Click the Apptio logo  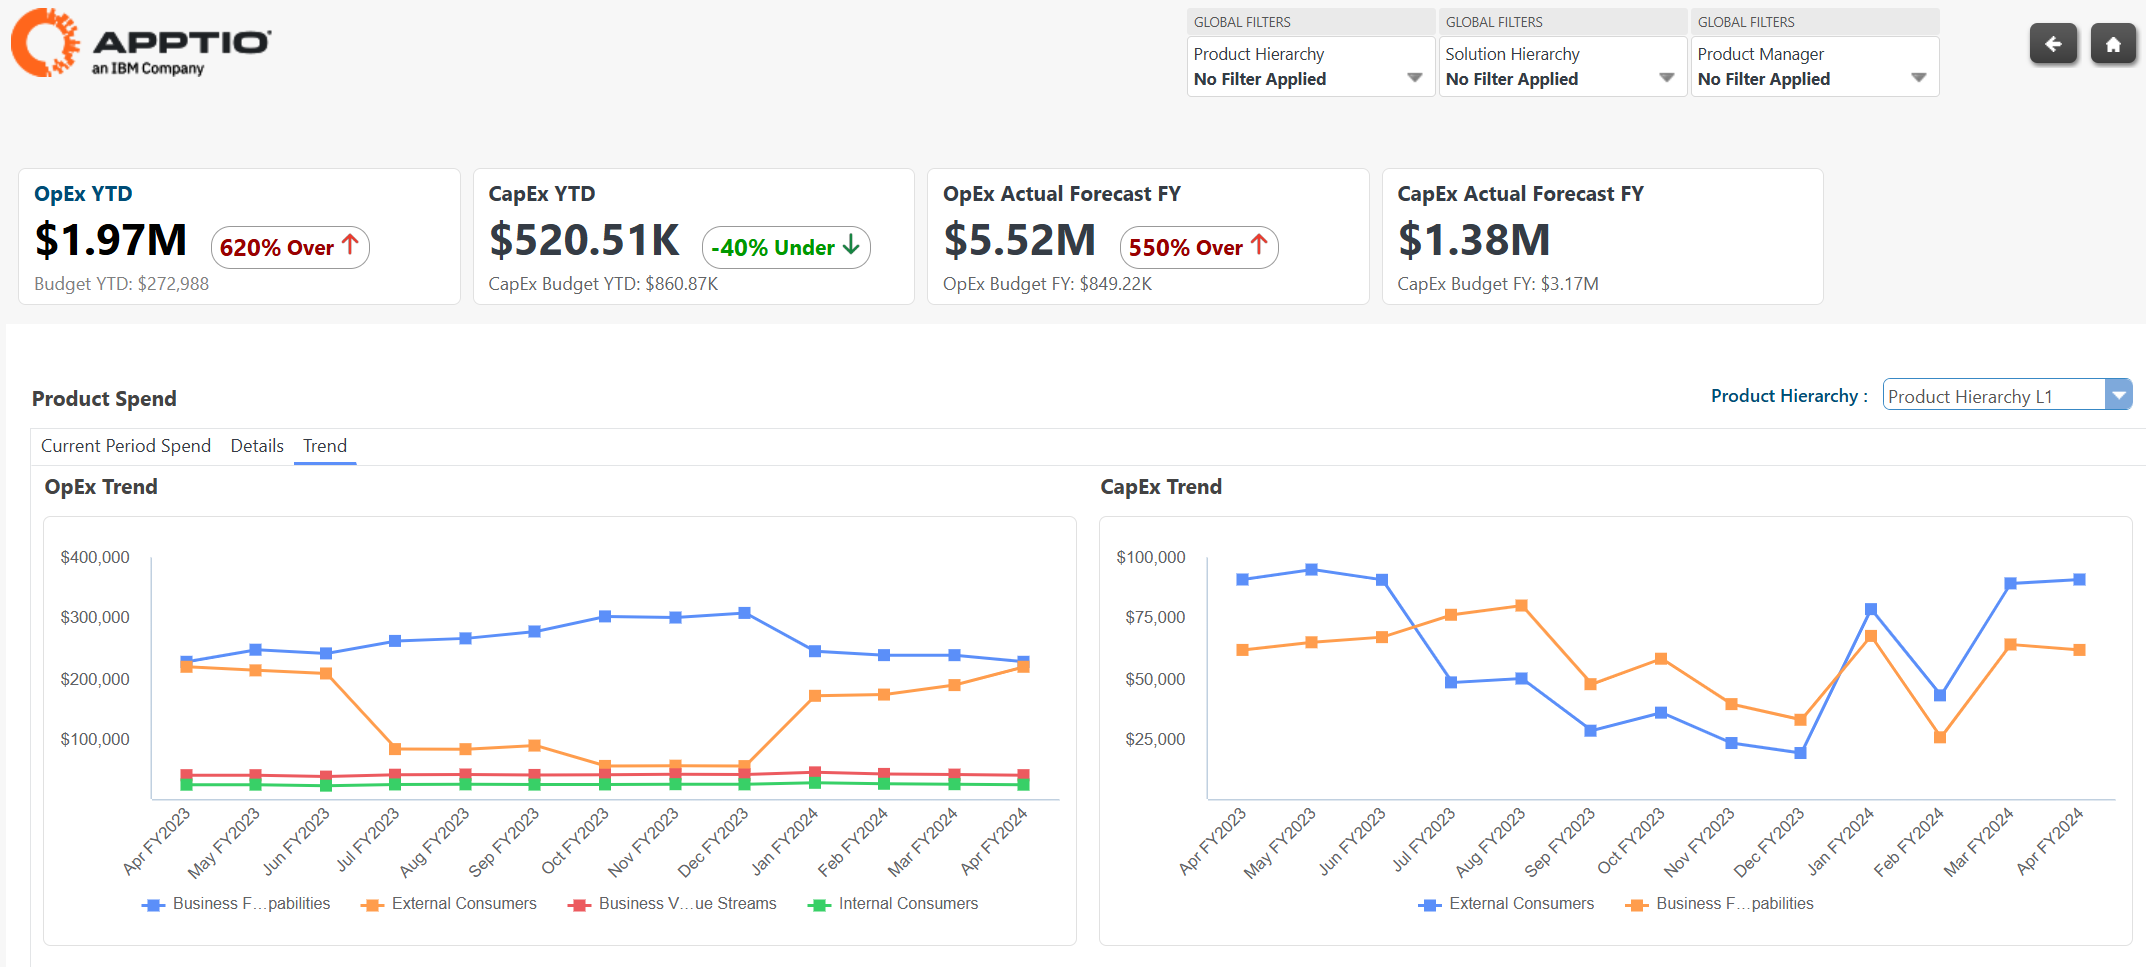tap(141, 43)
